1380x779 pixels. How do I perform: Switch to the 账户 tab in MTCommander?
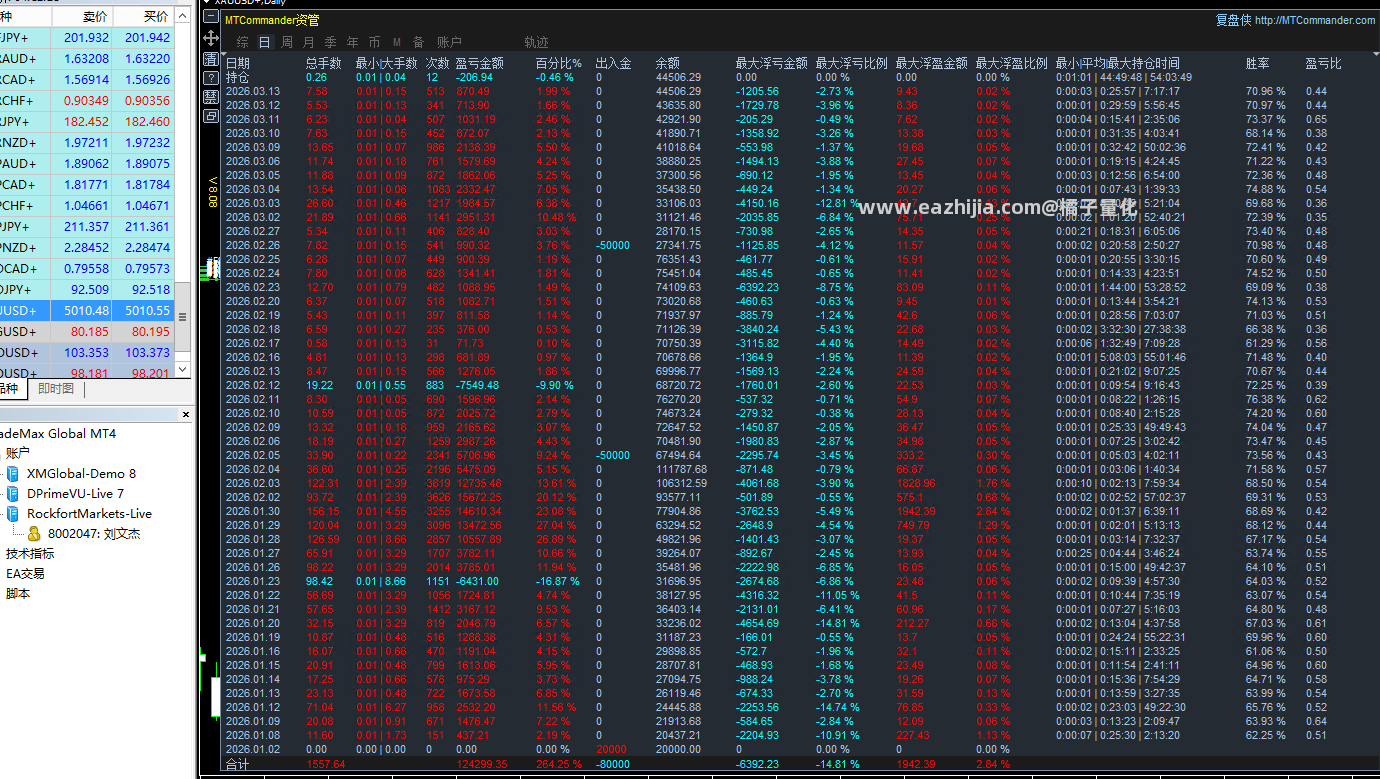pos(449,42)
